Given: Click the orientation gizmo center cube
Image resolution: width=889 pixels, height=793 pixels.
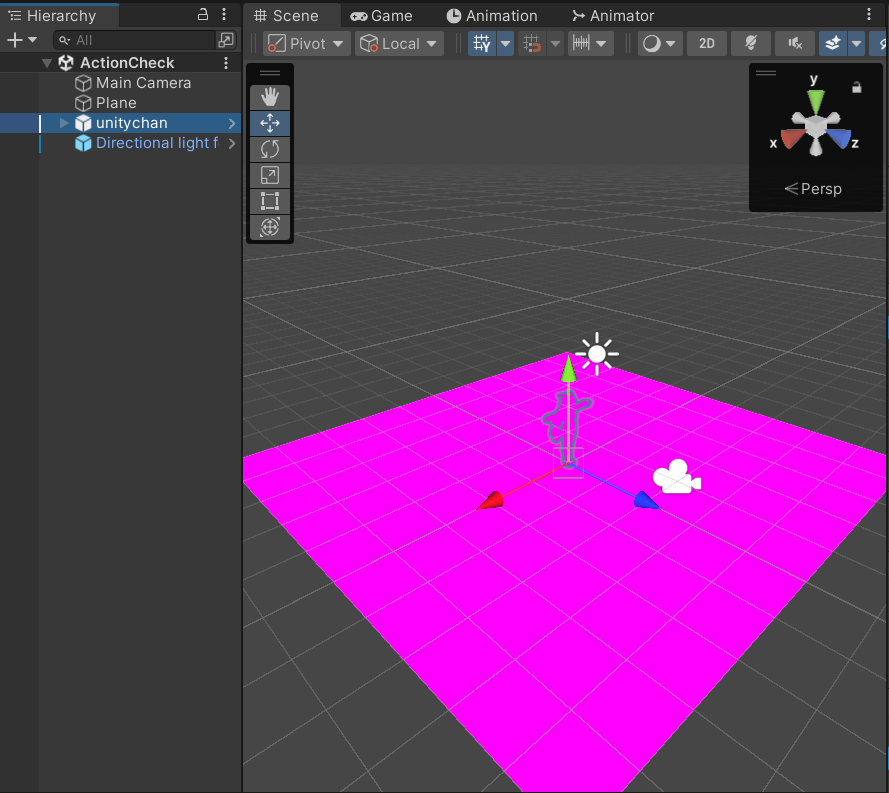Looking at the screenshot, I should [x=815, y=126].
